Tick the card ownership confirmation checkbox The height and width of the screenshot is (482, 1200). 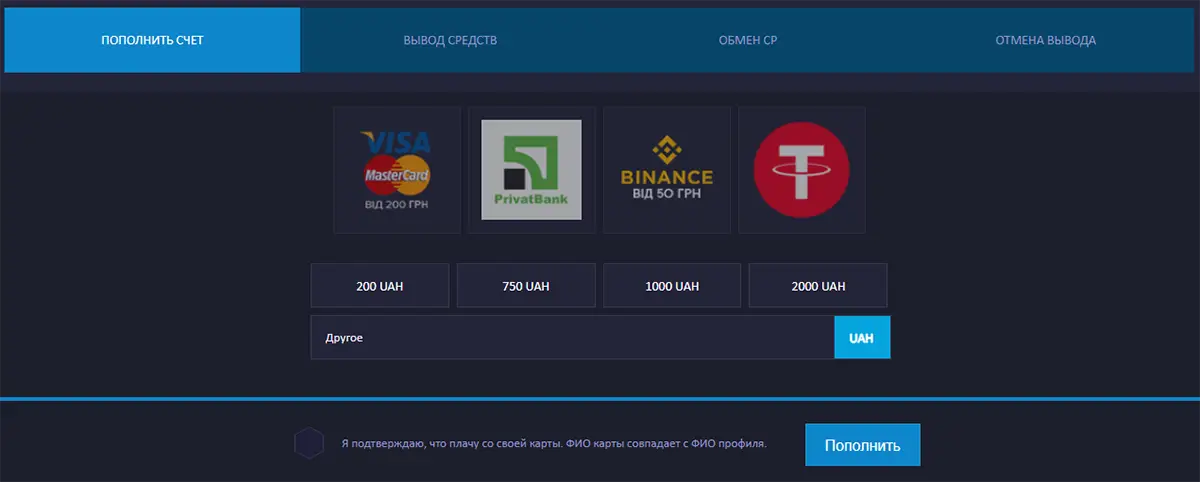coord(309,443)
